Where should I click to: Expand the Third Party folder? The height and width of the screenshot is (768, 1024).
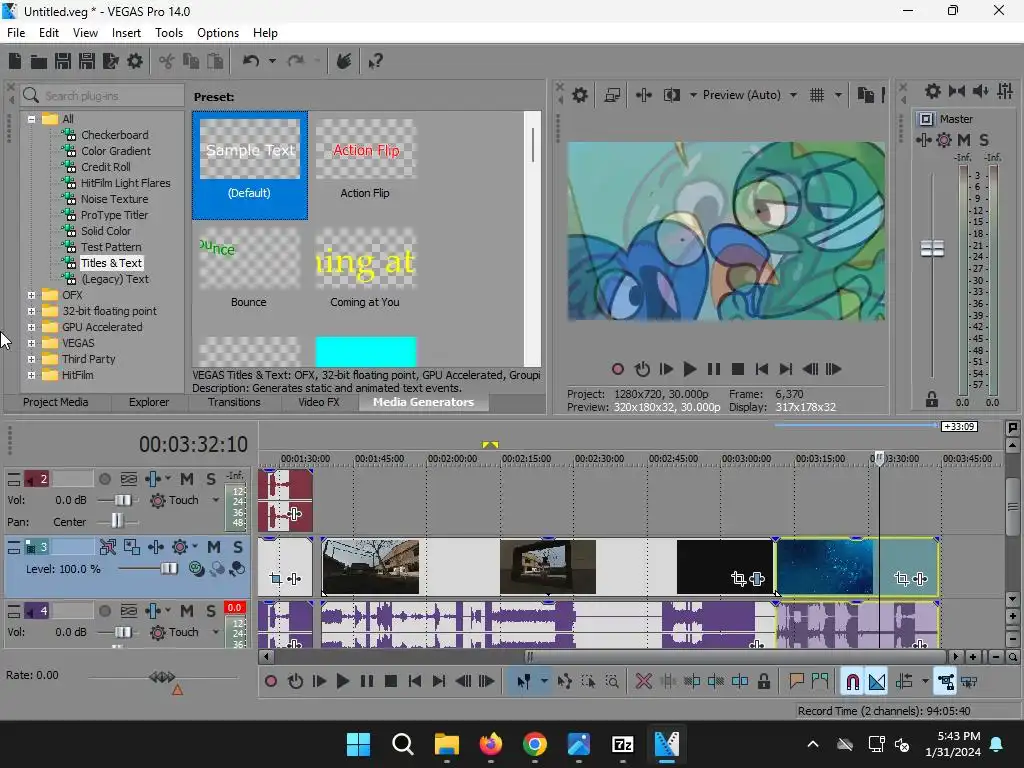tap(31, 359)
